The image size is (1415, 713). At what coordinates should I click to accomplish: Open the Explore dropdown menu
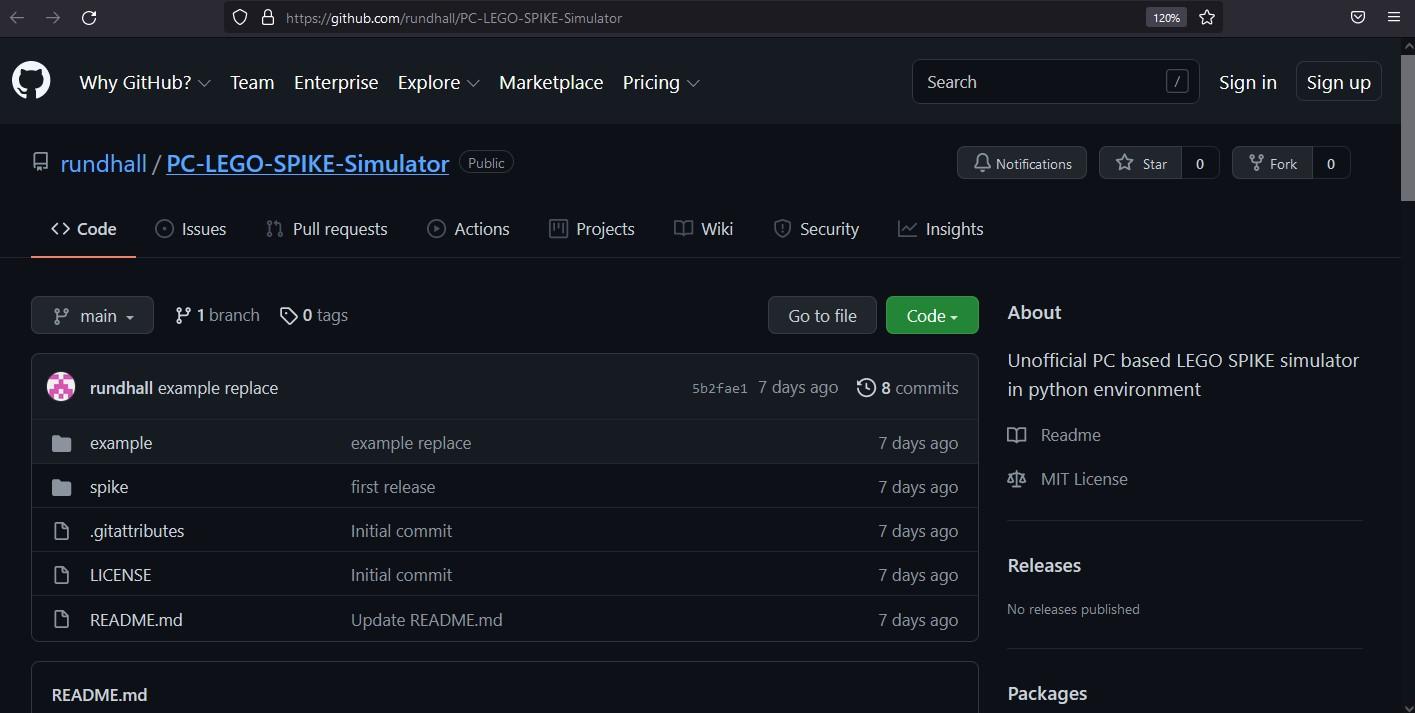[x=439, y=83]
